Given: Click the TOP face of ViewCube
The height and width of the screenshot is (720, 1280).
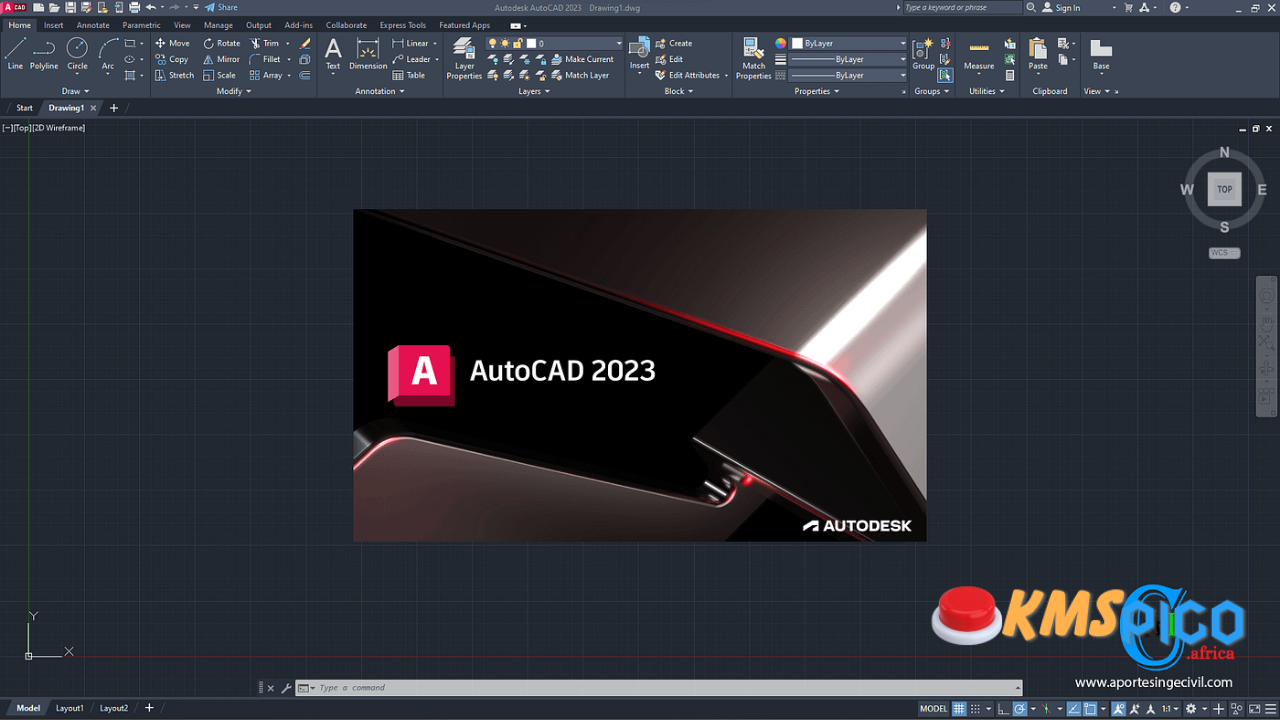Looking at the screenshot, I should pos(1224,189).
